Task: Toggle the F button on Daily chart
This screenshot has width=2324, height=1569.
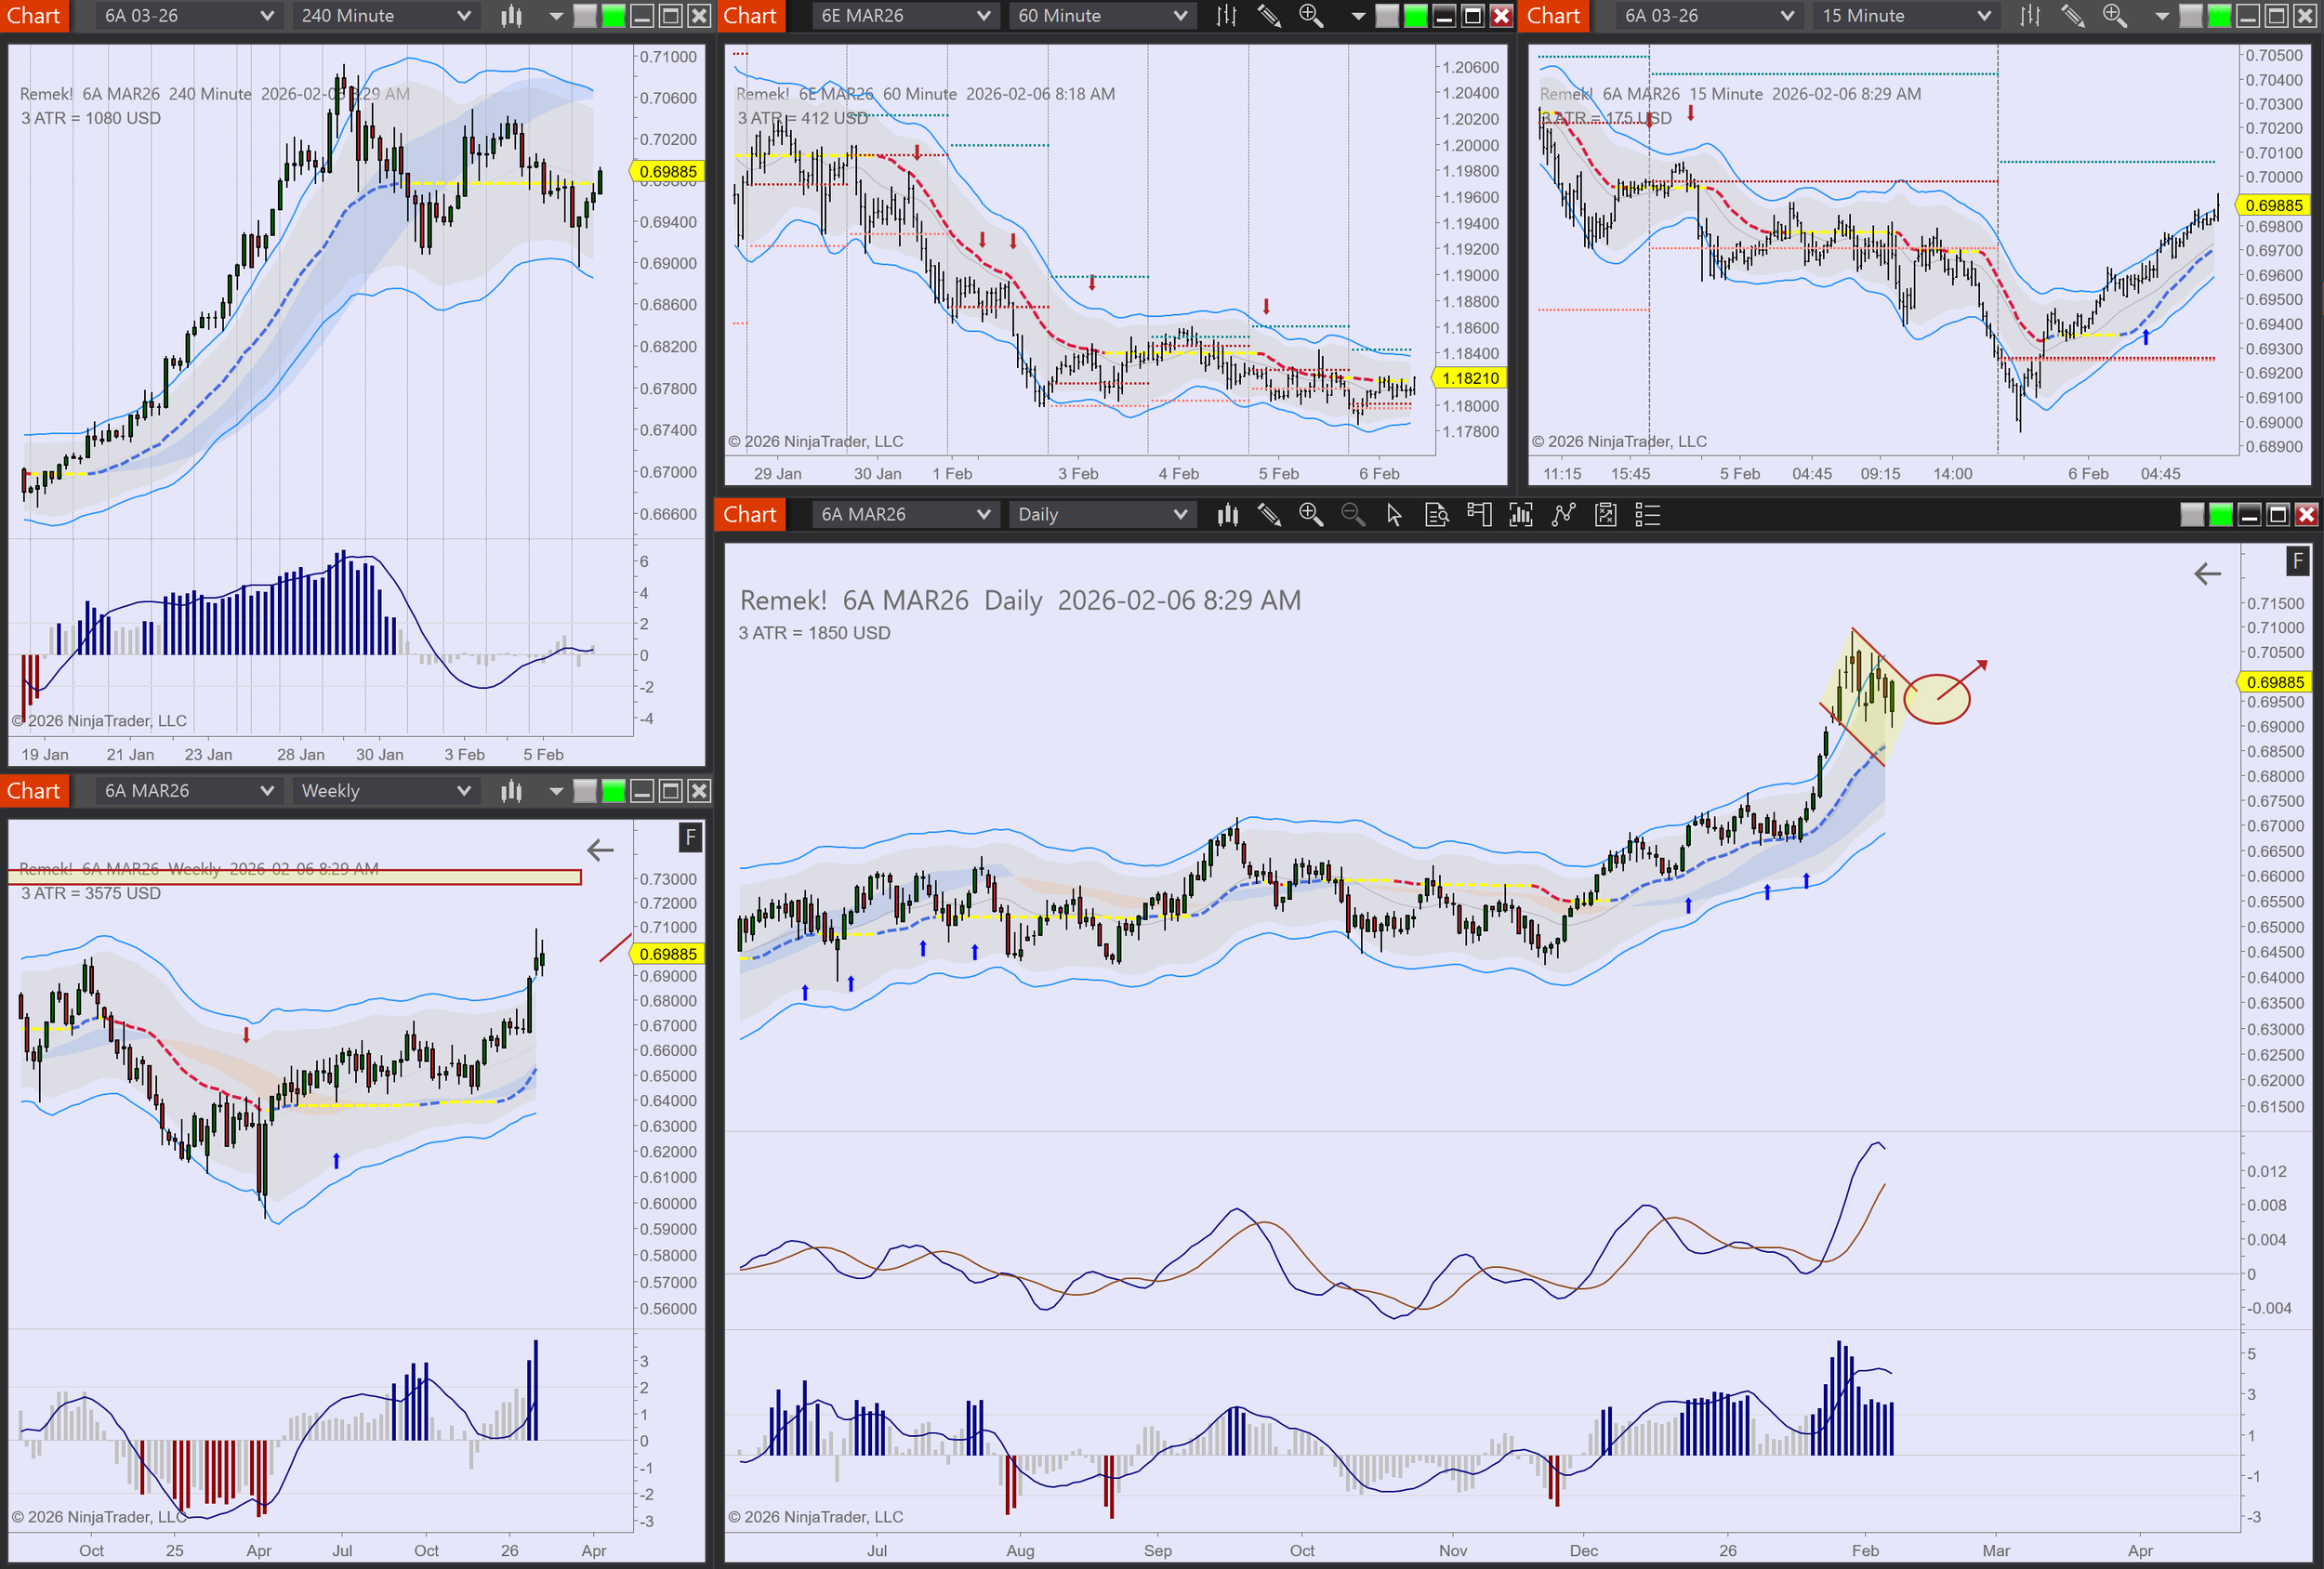Action: (x=2297, y=562)
